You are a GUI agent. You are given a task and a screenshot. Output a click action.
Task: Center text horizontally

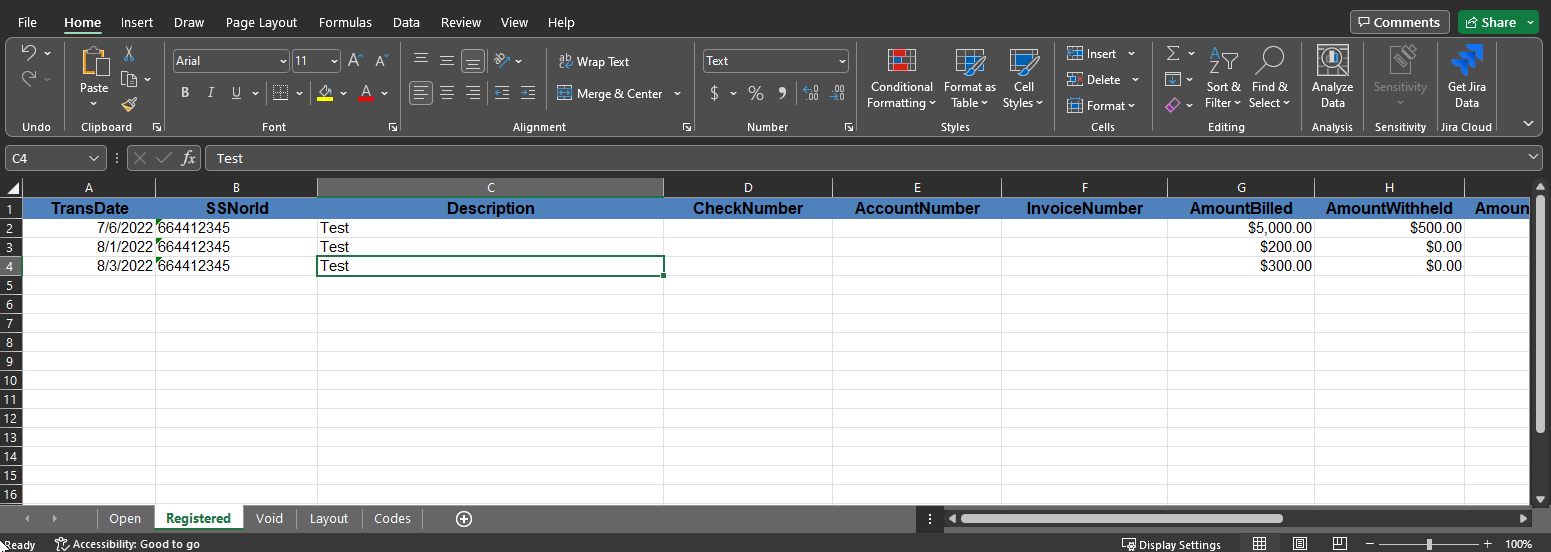tap(447, 93)
